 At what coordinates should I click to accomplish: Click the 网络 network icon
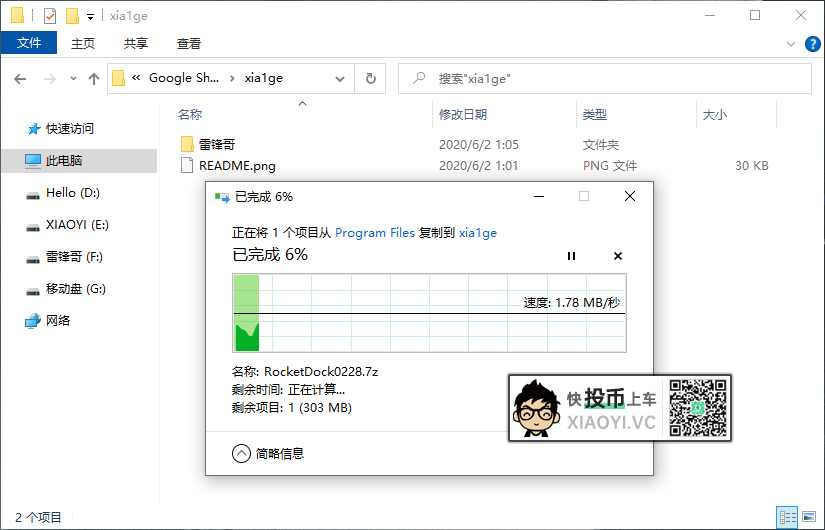click(x=33, y=321)
